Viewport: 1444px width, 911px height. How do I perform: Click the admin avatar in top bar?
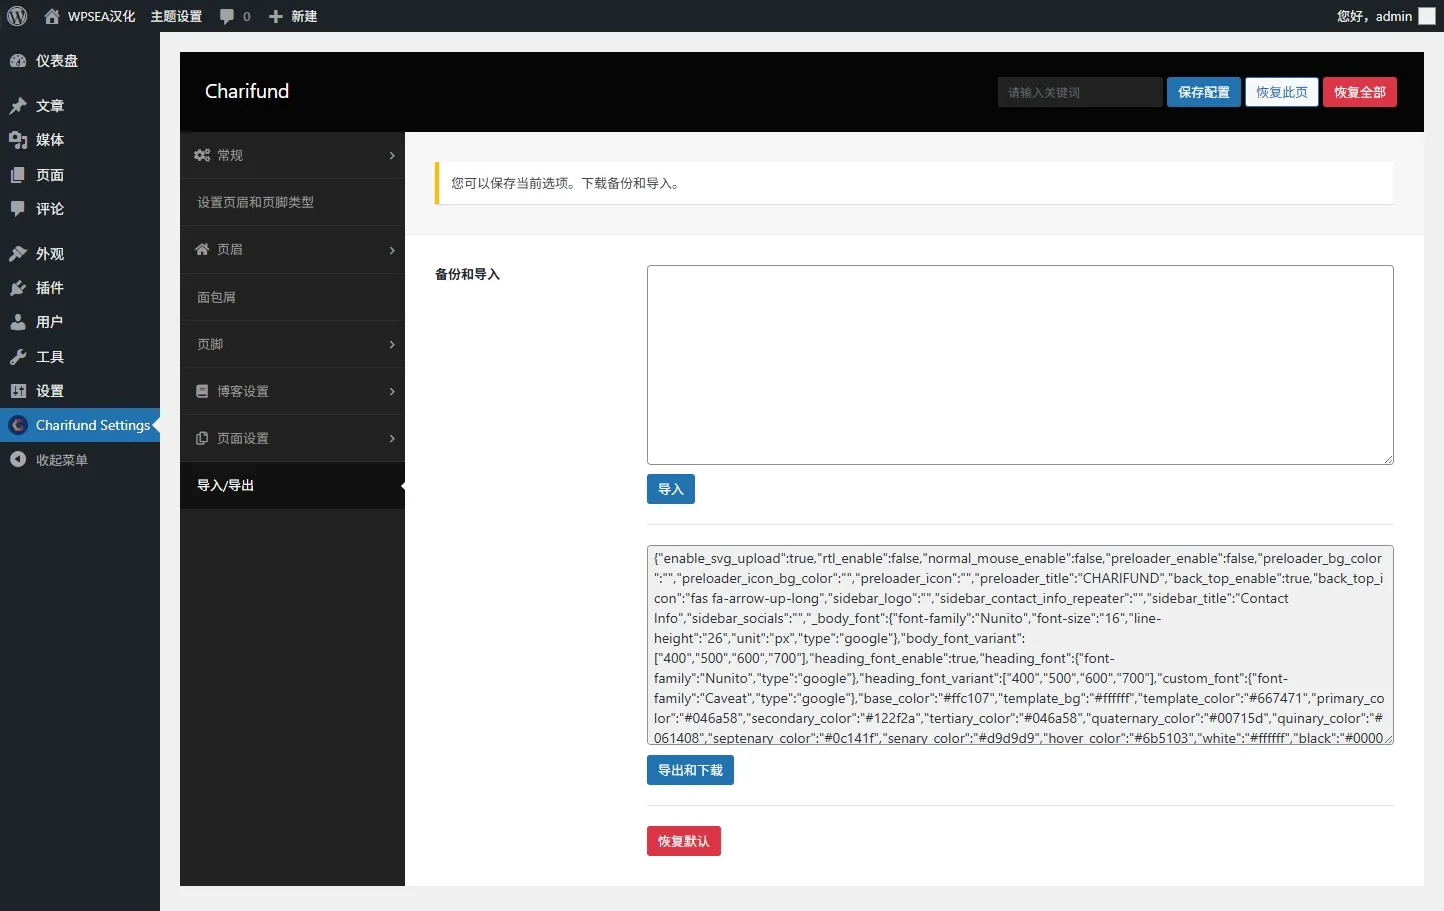point(1427,16)
